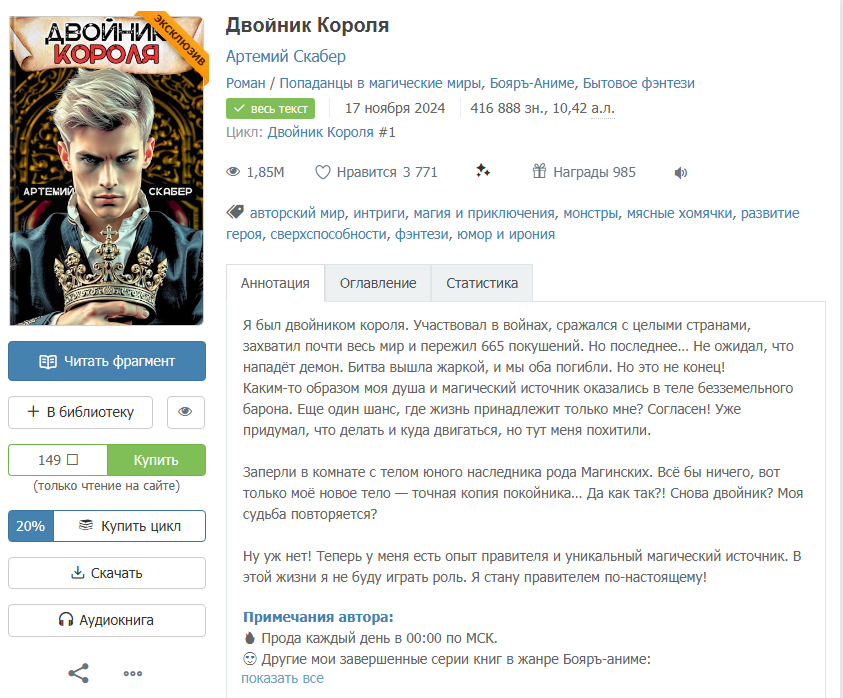
Task: Click the share icon below Аудиокнига
Action: [78, 673]
